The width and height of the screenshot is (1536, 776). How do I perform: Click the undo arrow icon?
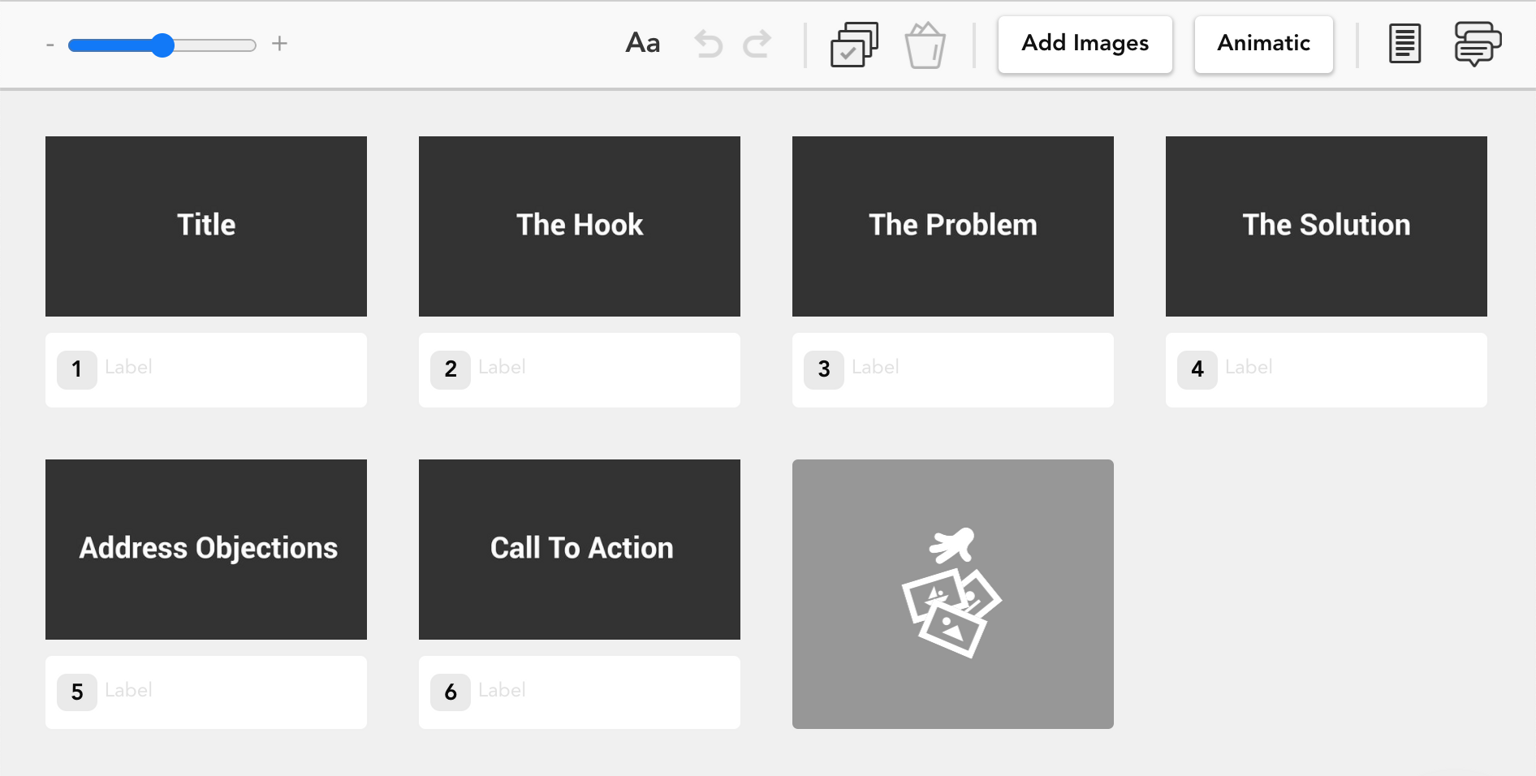pyautogui.click(x=708, y=44)
